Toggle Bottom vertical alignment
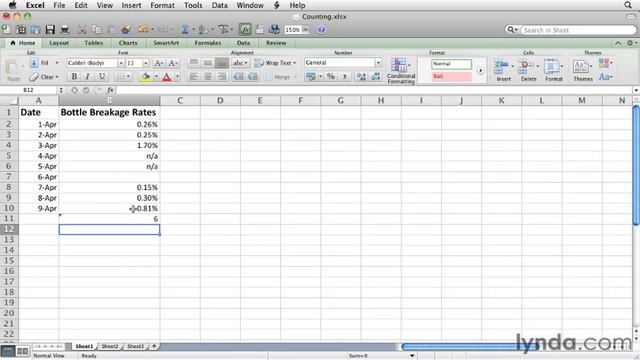Screen dimensions: 640x360 222,63
